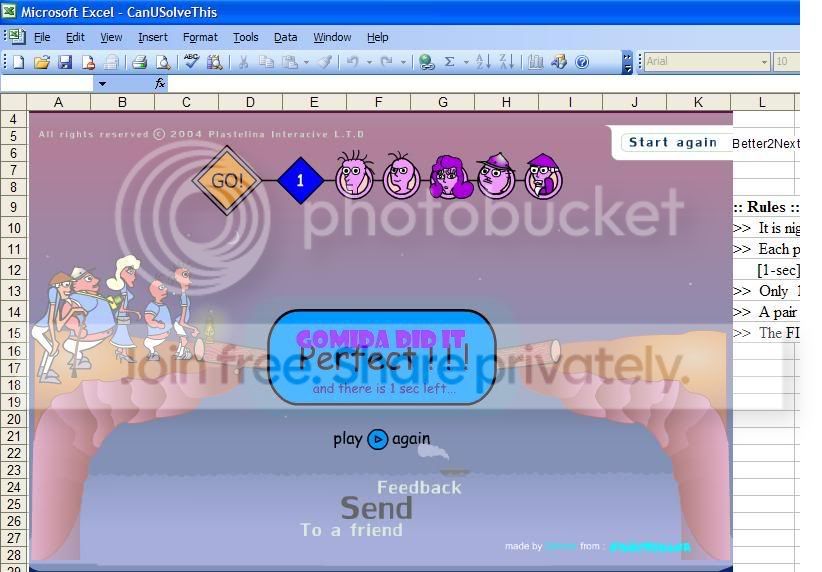Viewport: 822px width, 572px height.
Task: Open the View menu
Action: coord(111,37)
